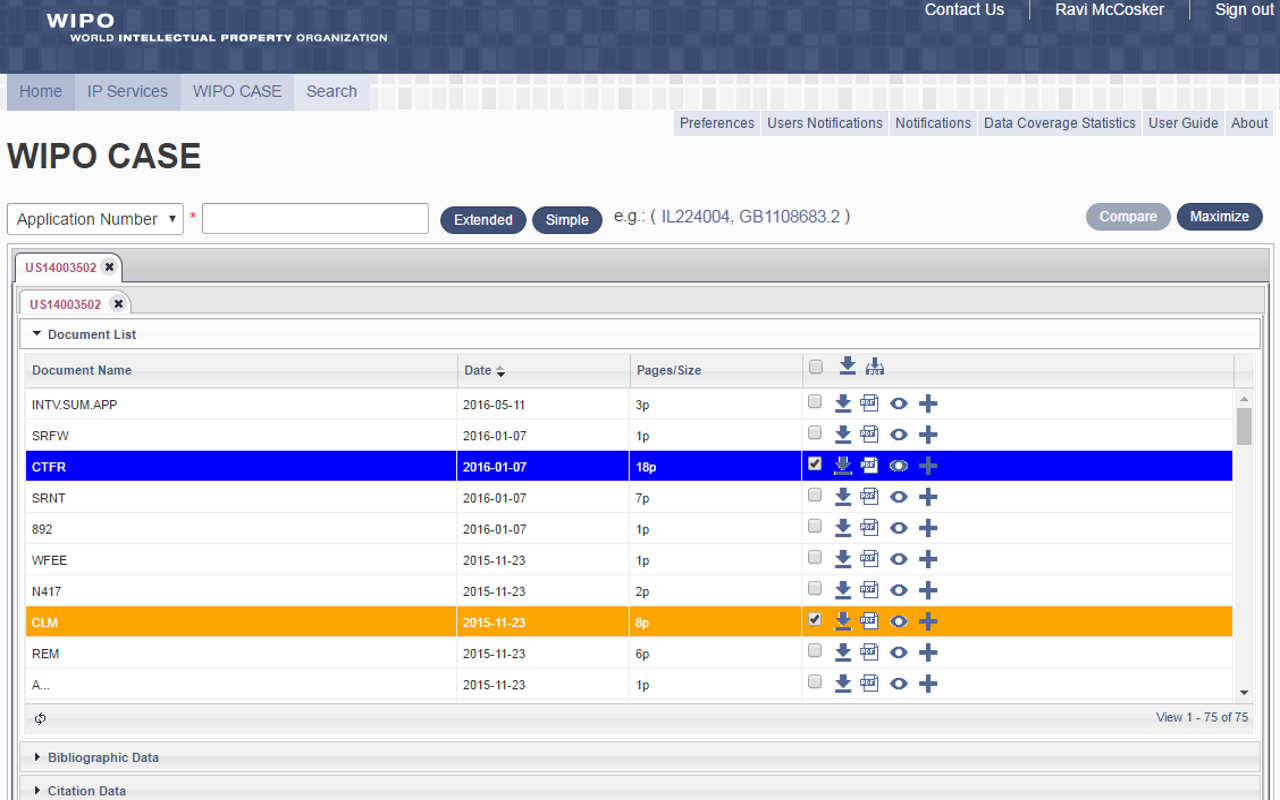Open the WIPO CASE menu item
Viewport: 1280px width, 800px height.
(237, 91)
